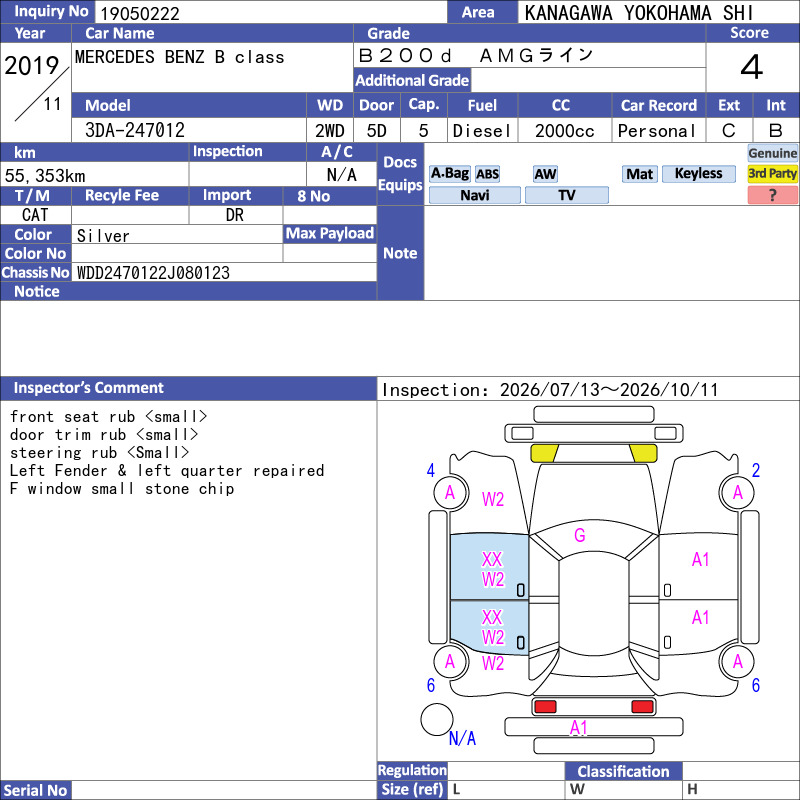800x800 pixels.
Task: Click the yellow left headlight swatch
Action: click(544, 453)
